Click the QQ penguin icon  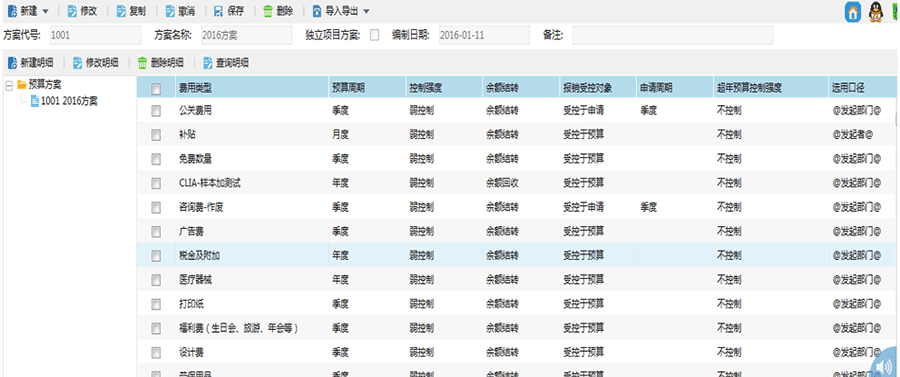pos(875,11)
